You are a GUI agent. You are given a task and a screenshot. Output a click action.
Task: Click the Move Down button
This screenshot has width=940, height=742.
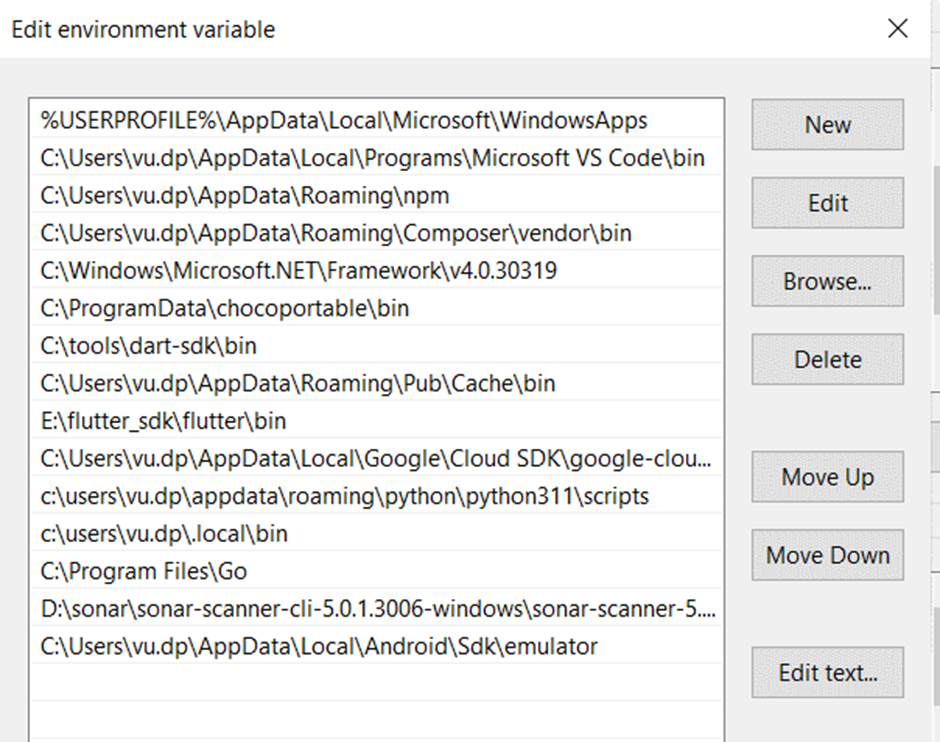point(827,555)
